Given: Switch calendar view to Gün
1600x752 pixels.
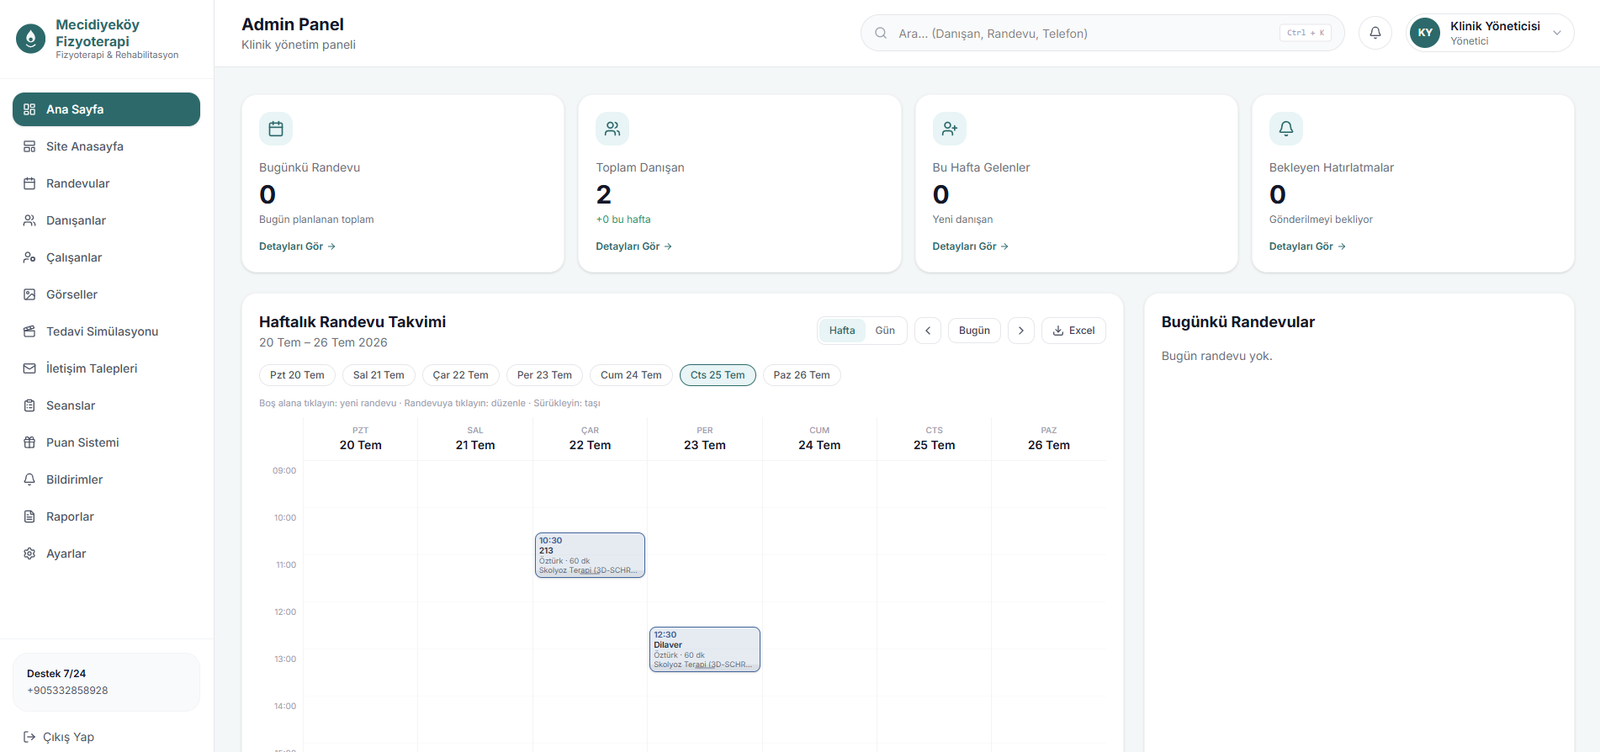Looking at the screenshot, I should tap(885, 331).
